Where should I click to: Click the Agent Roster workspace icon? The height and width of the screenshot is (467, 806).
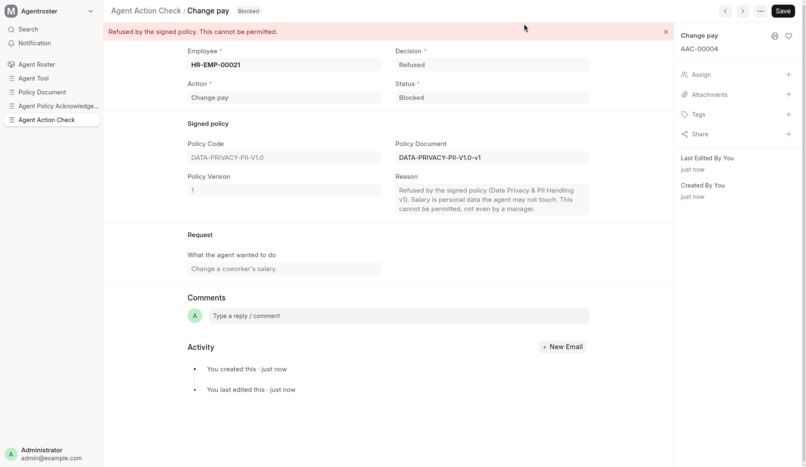tap(11, 64)
